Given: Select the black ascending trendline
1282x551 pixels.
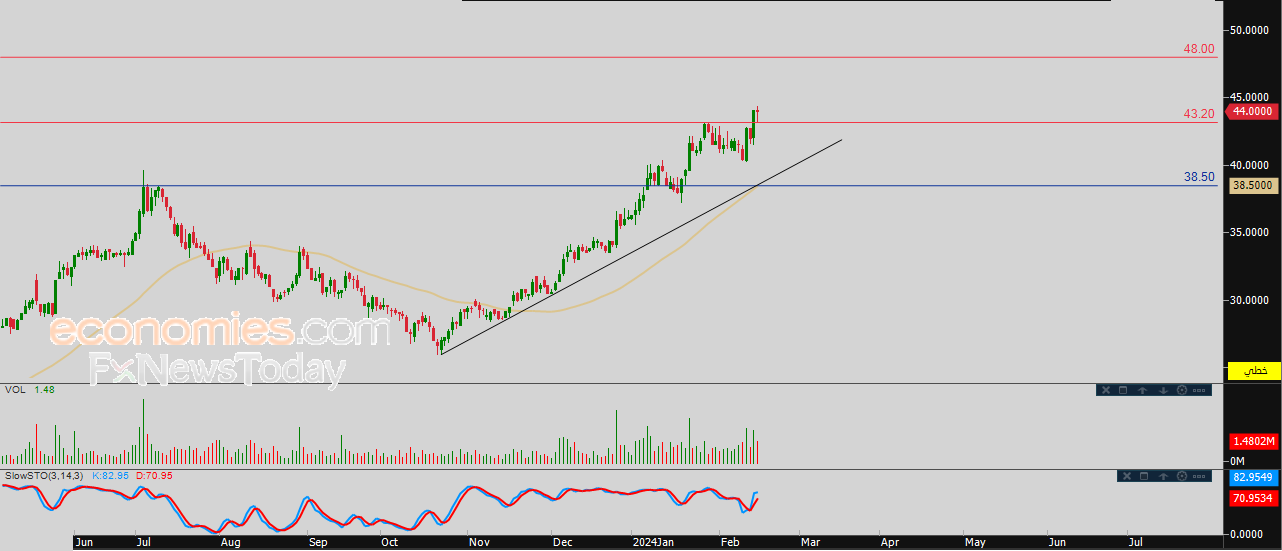Looking at the screenshot, I should (x=640, y=247).
